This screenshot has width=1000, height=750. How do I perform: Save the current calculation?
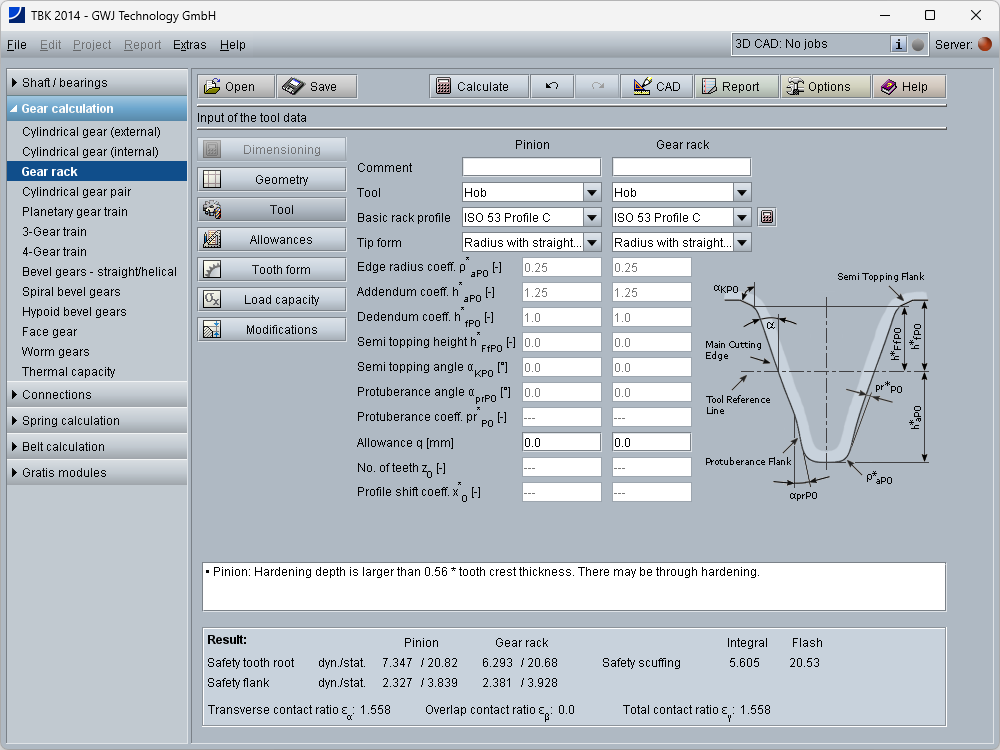(x=316, y=87)
